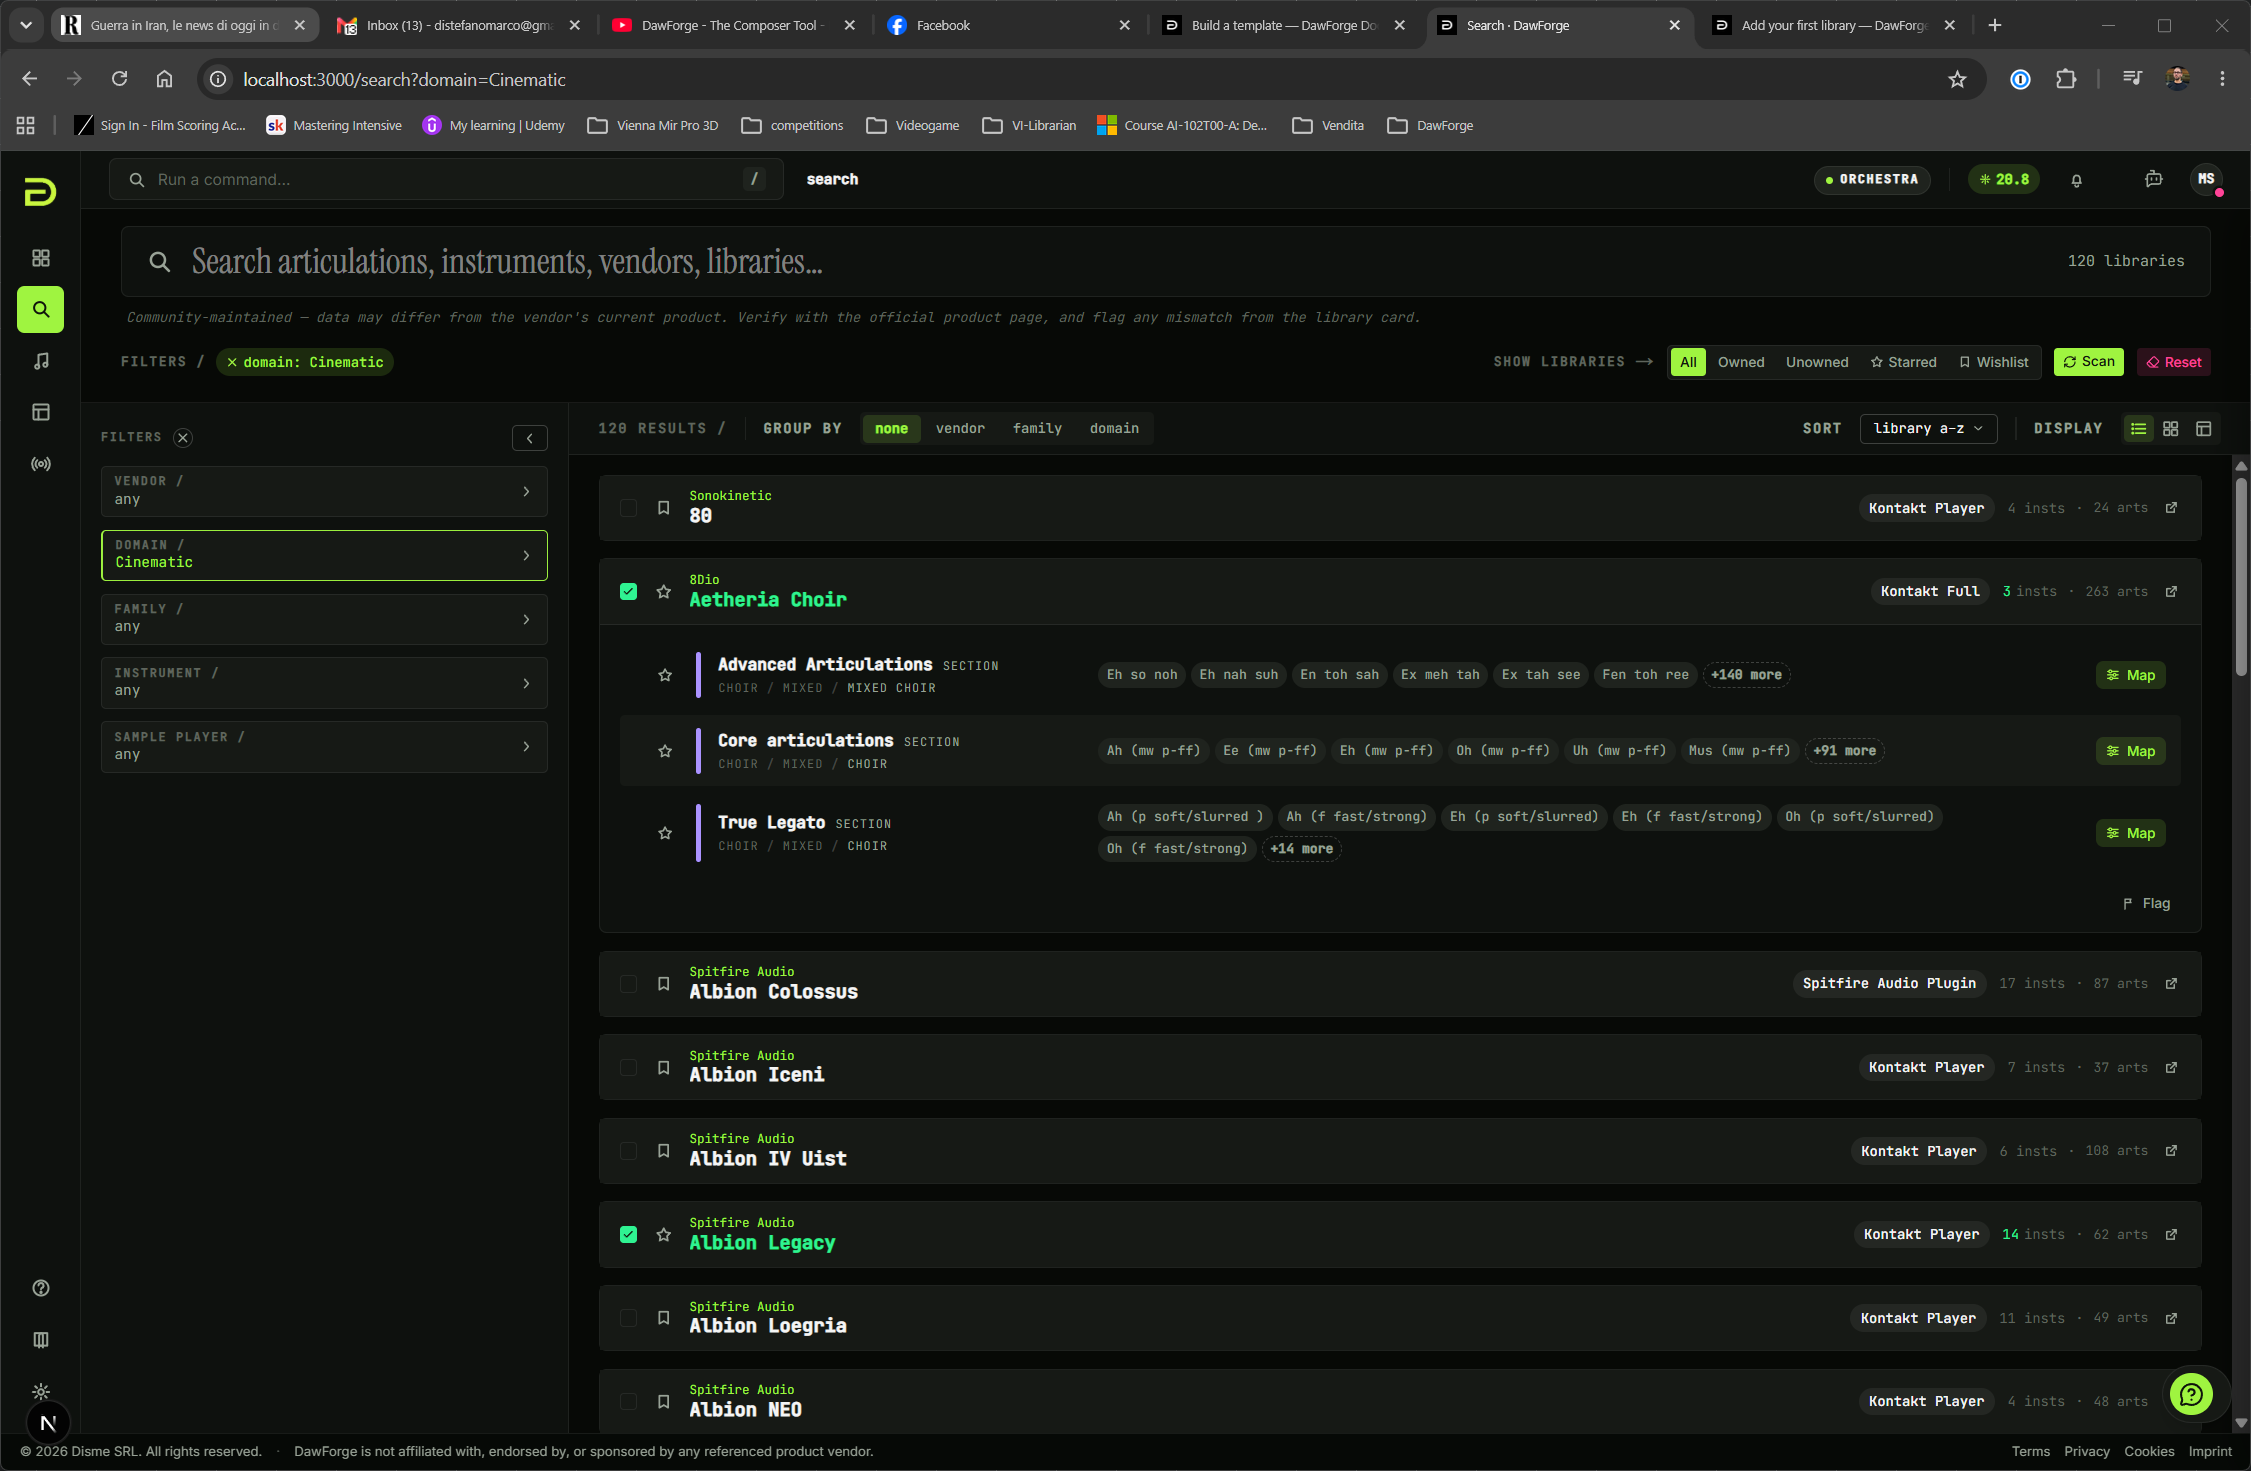Expand the INSTRUMENT filter

[x=324, y=683]
